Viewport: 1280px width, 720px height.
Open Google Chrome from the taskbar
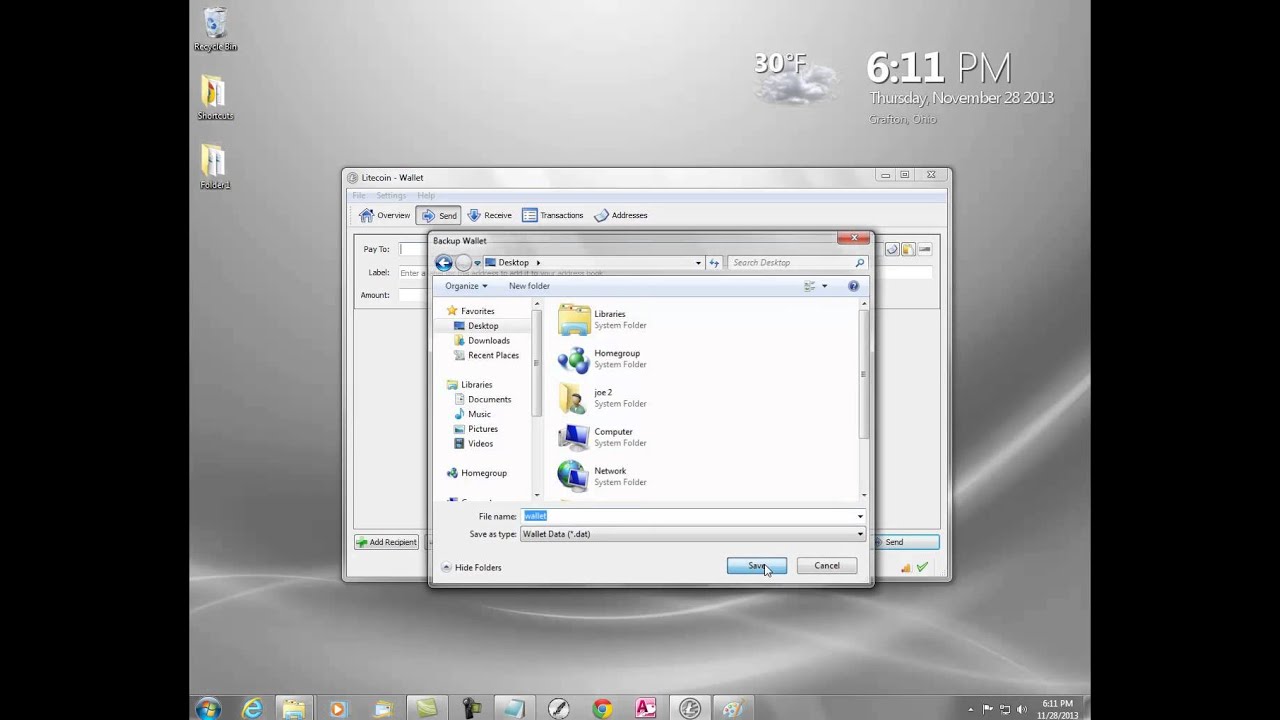point(602,708)
